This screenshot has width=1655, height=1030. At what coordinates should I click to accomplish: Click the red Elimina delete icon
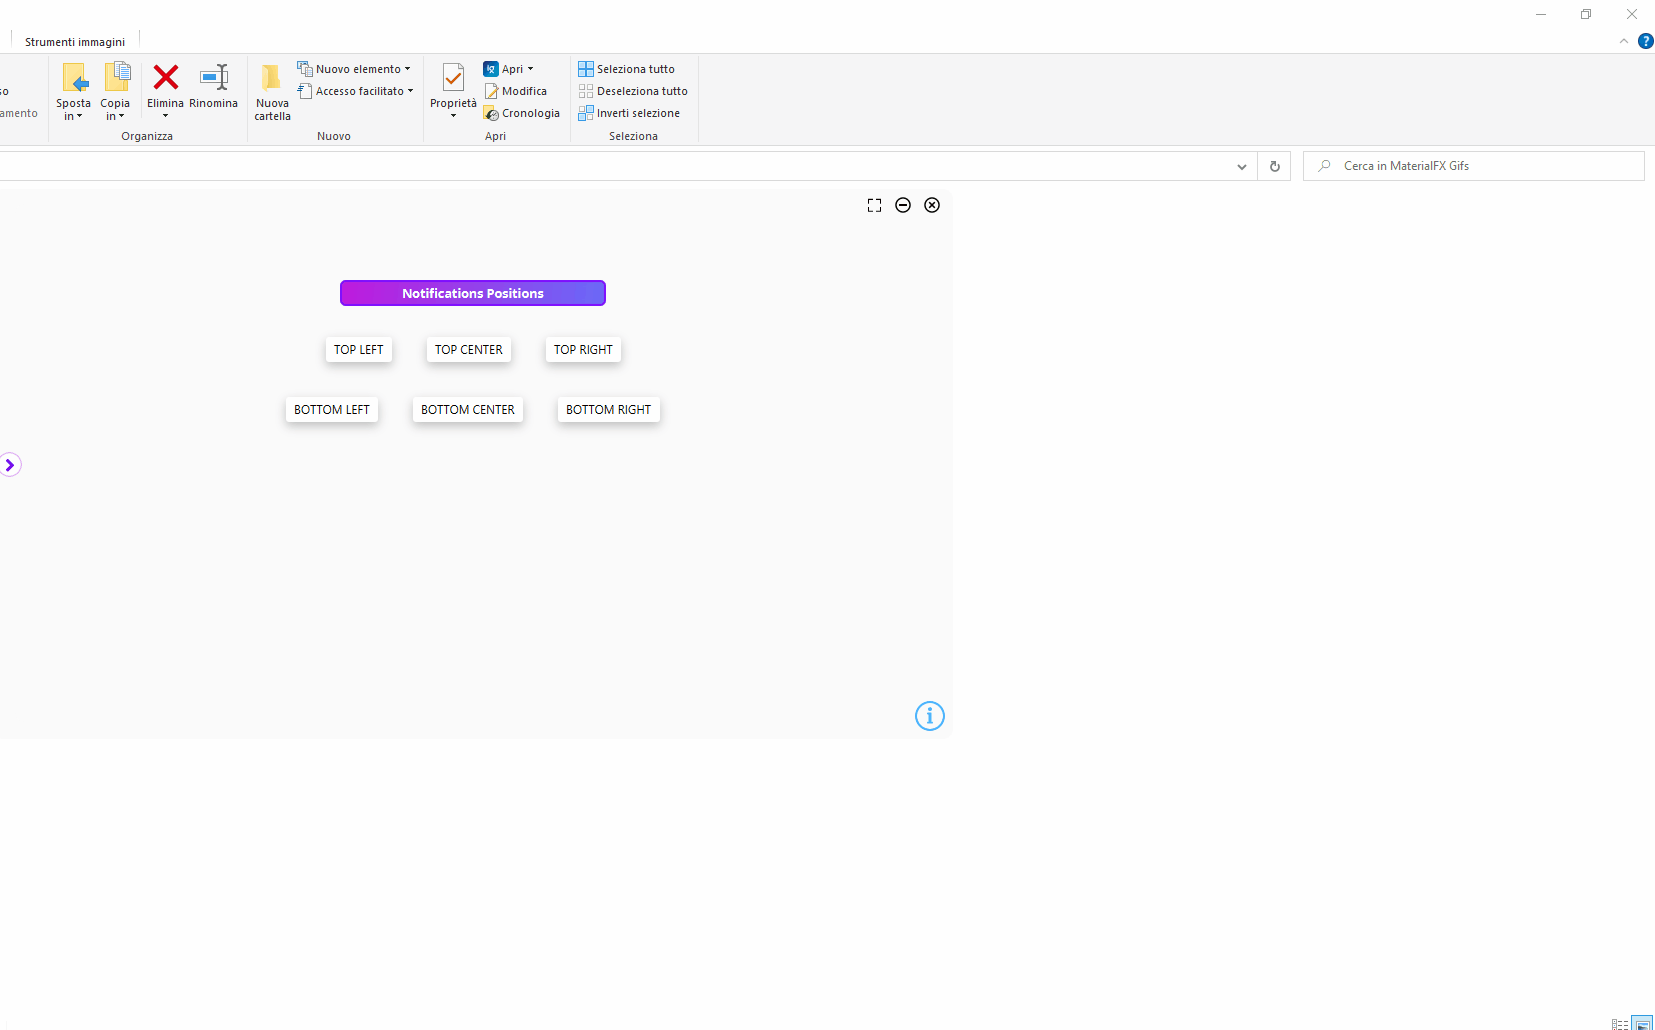tap(166, 77)
